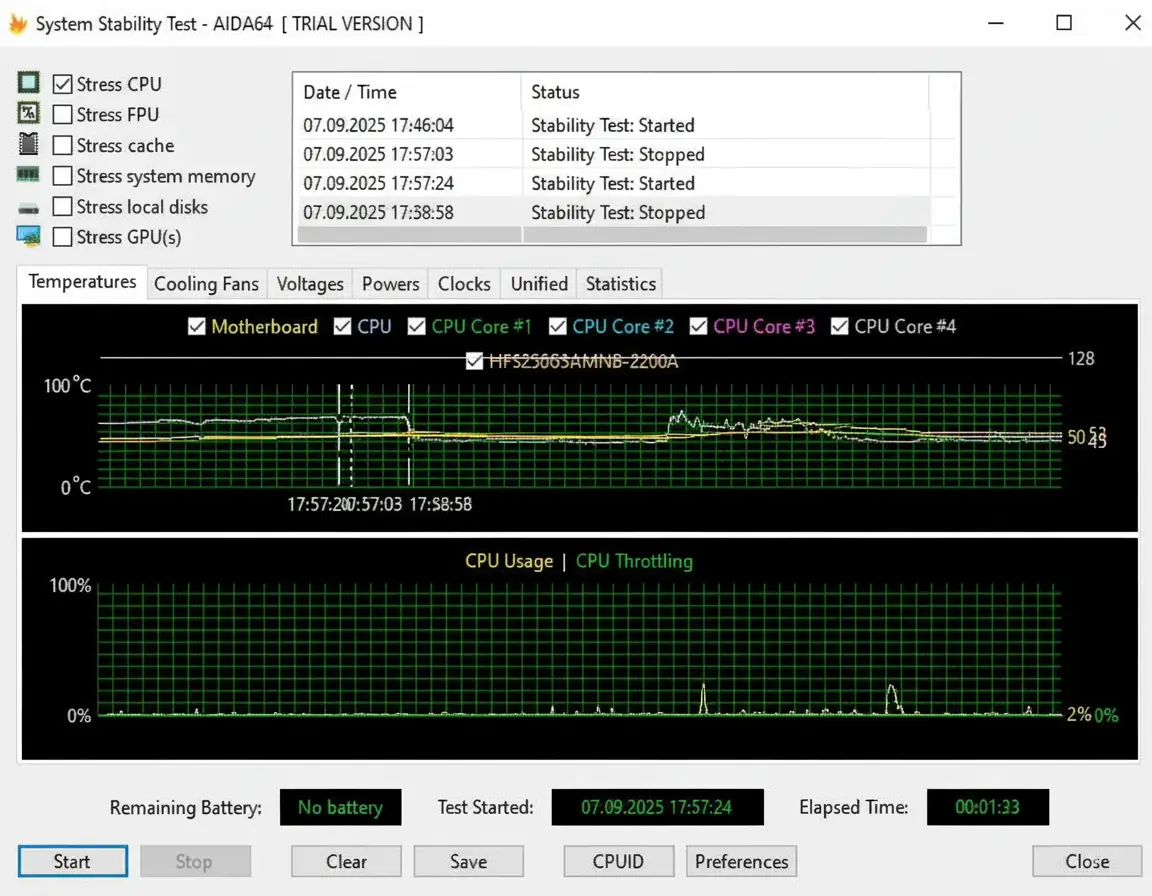Maximize the AIDA64 window
Viewport: 1152px width, 896px height.
[x=1064, y=23]
